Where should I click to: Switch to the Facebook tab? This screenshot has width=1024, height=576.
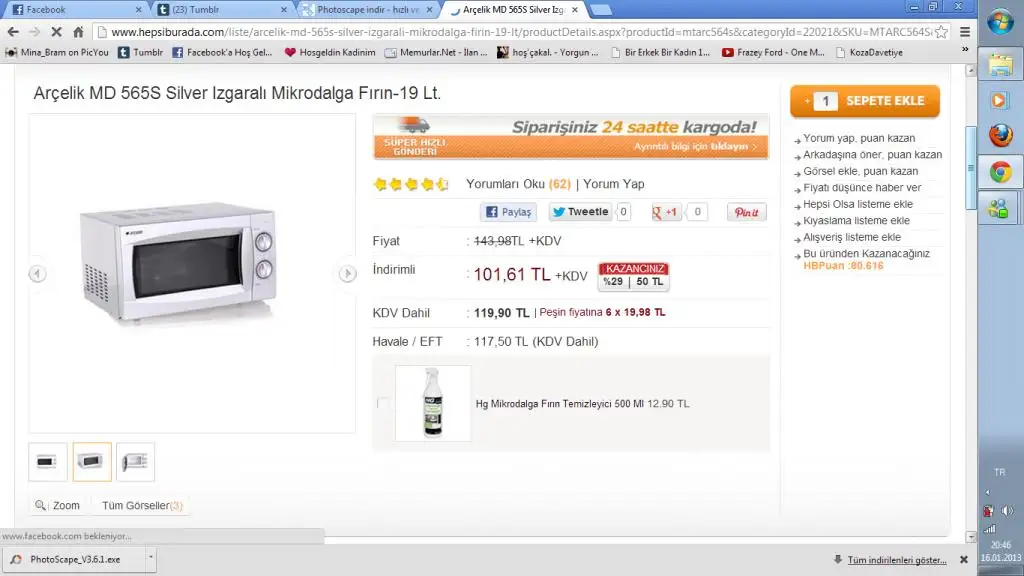point(77,10)
